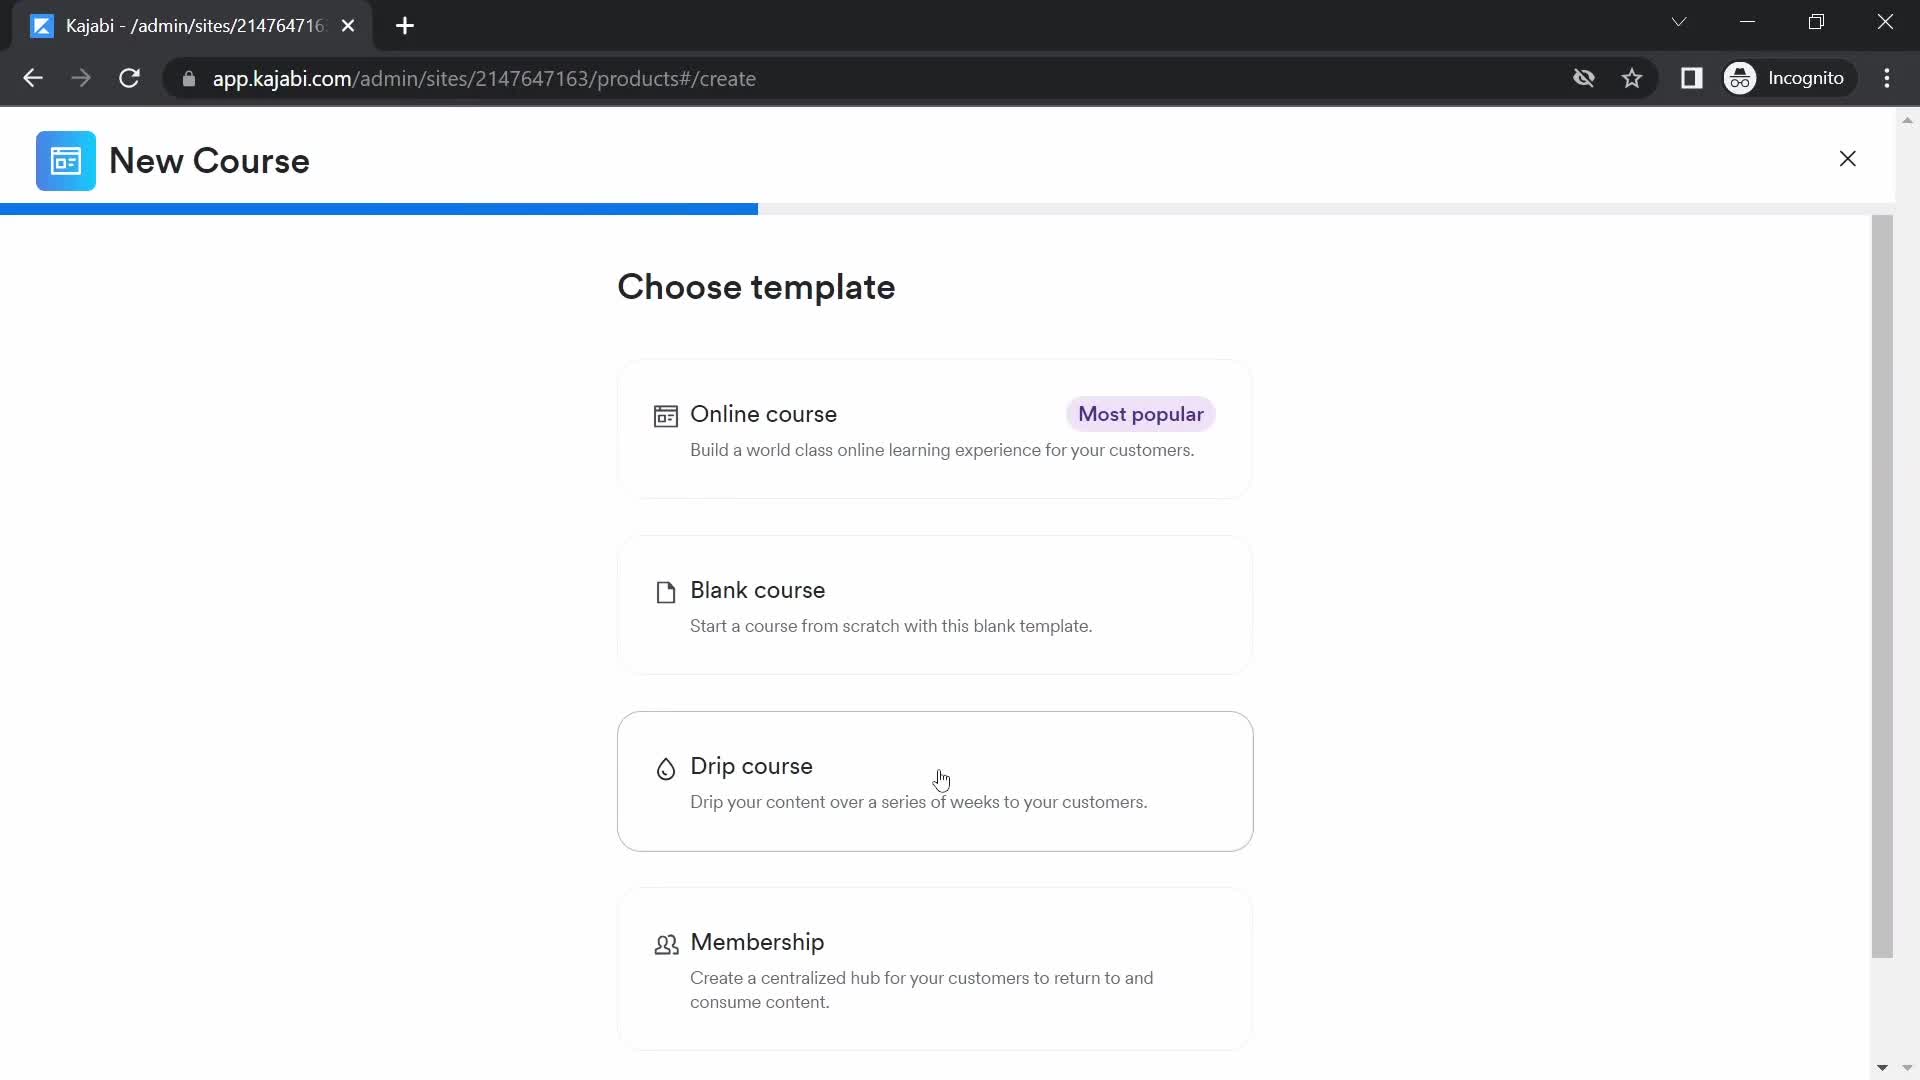Click 'Create a centralized hub' description text
Viewport: 1920px width, 1080px height.
[x=921, y=990]
